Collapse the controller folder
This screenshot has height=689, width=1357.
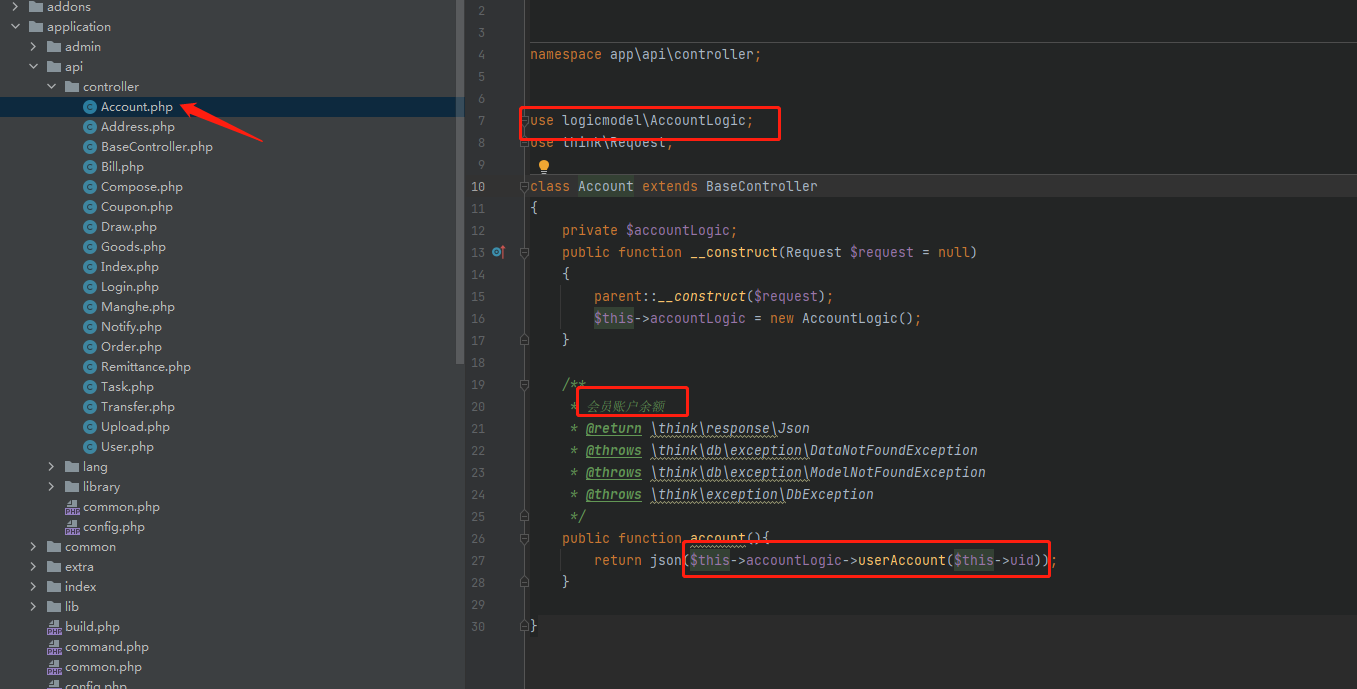click(52, 87)
